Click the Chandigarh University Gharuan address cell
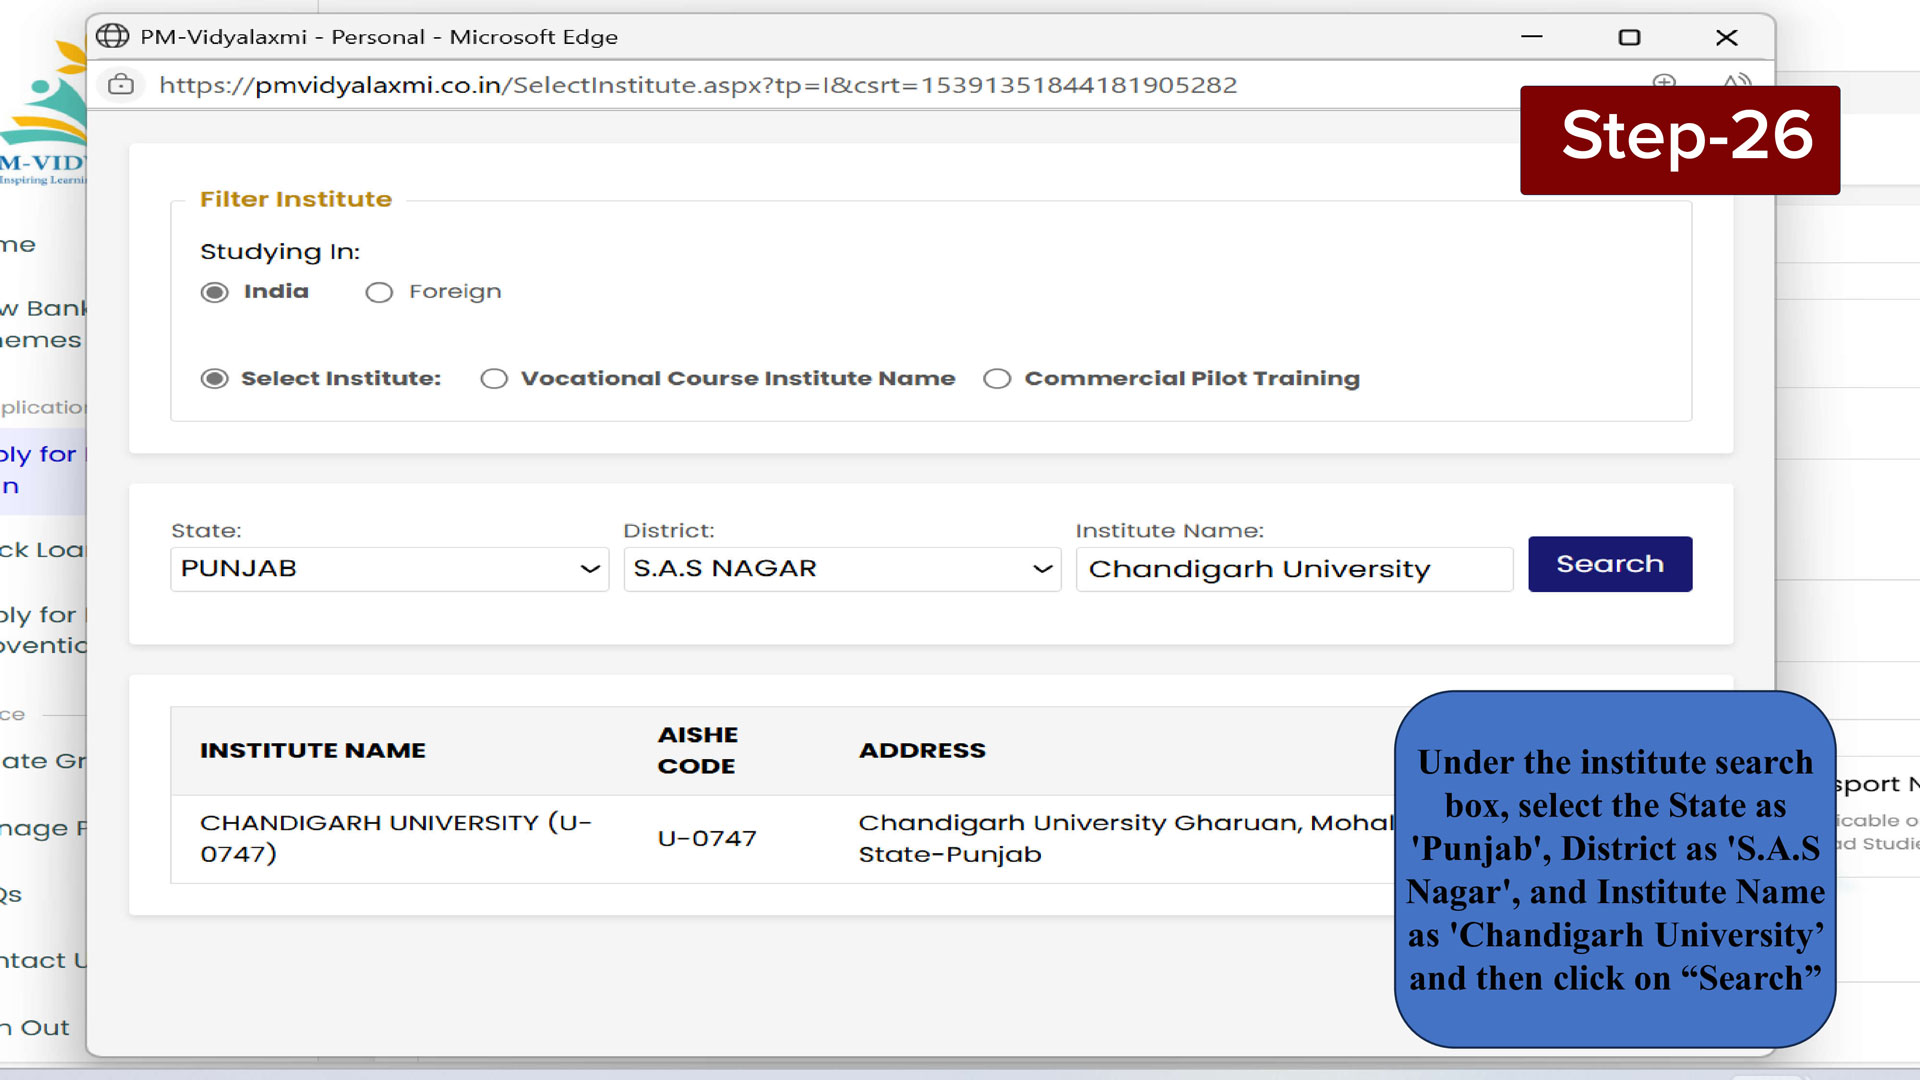Screen dimensions: 1920x1080 1126,838
